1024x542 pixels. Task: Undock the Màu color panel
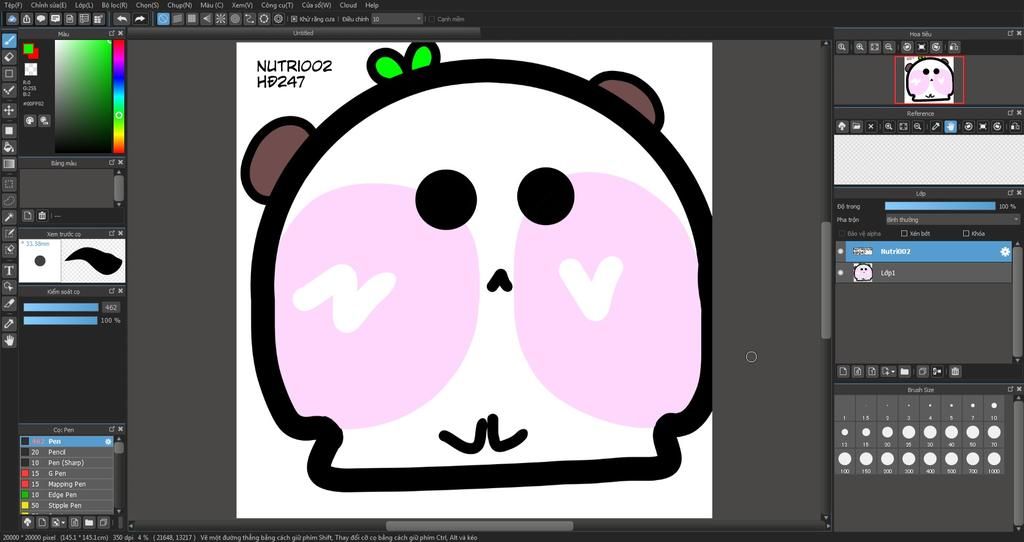pyautogui.click(x=112, y=33)
